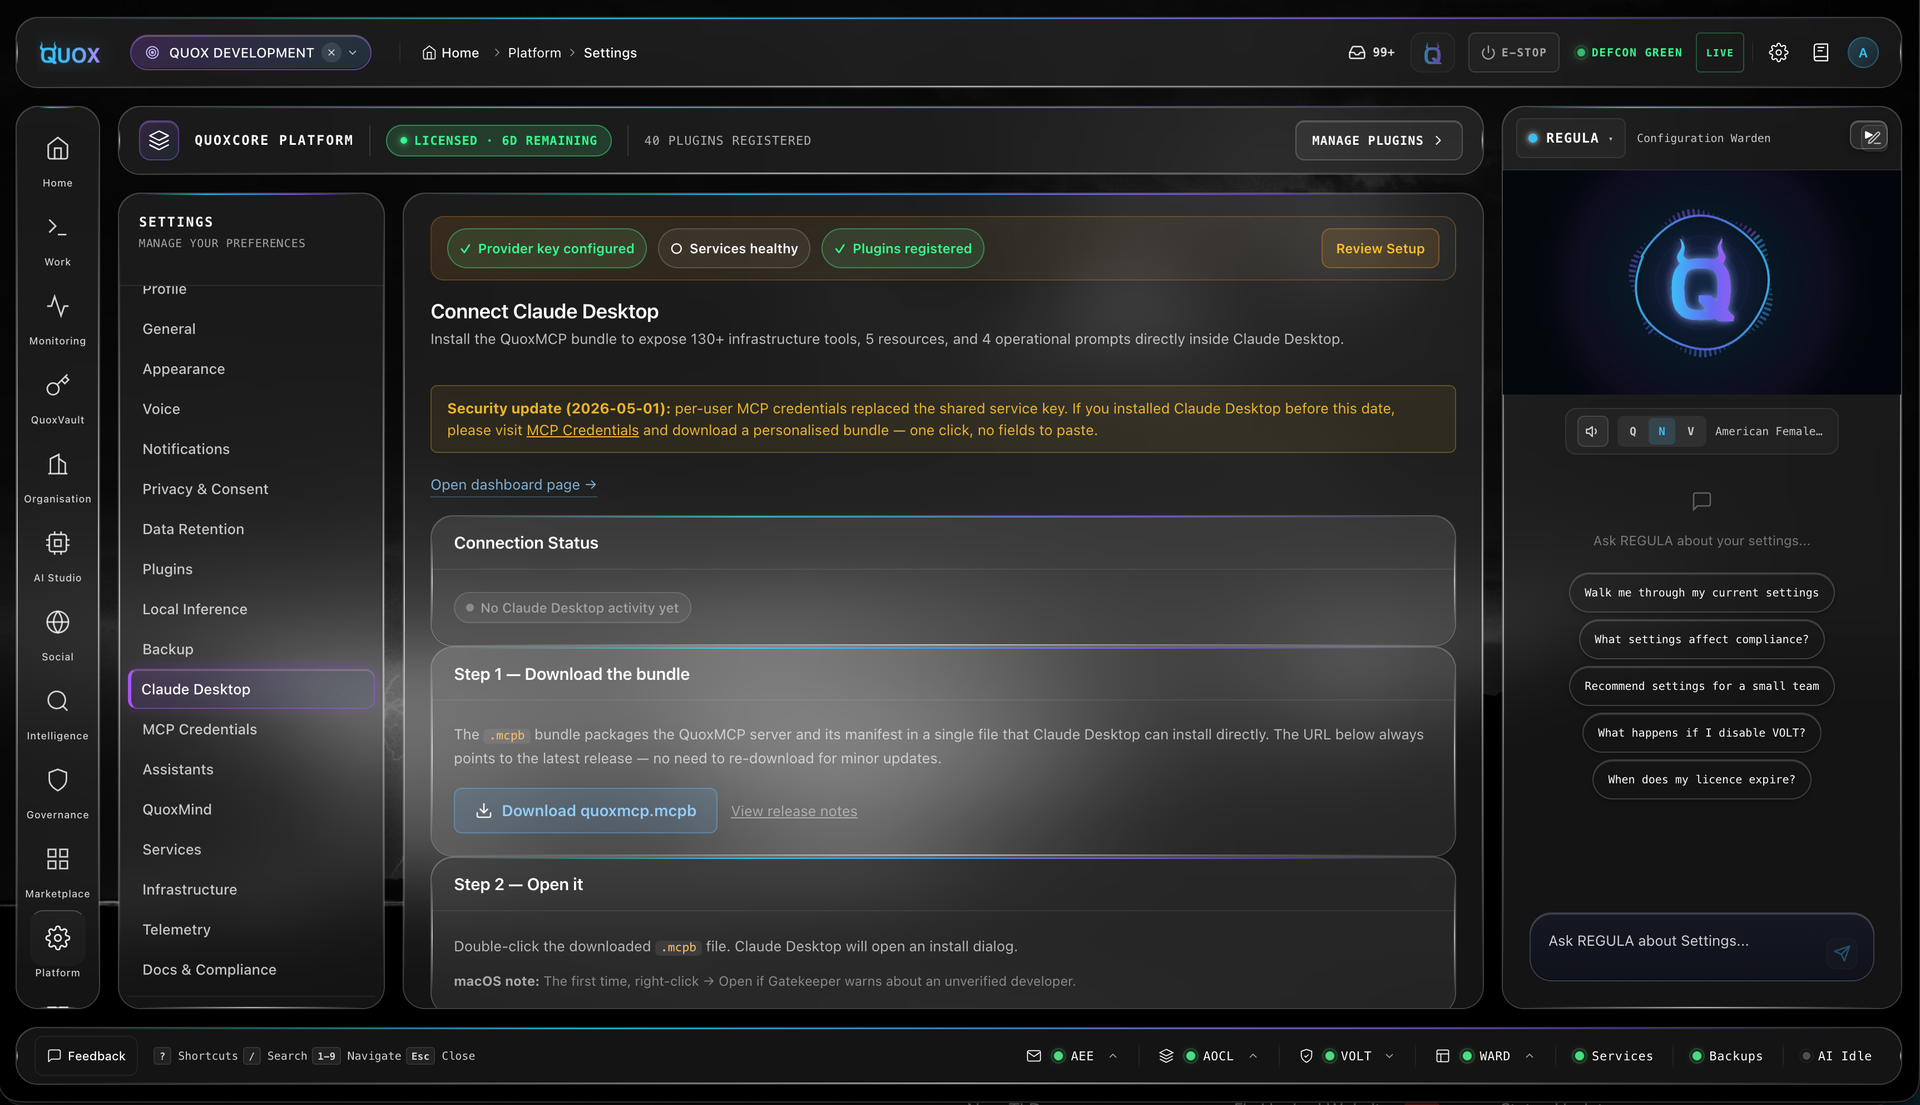Select MCP Credentials settings item
This screenshot has height=1105, width=1920.
coord(251,729)
